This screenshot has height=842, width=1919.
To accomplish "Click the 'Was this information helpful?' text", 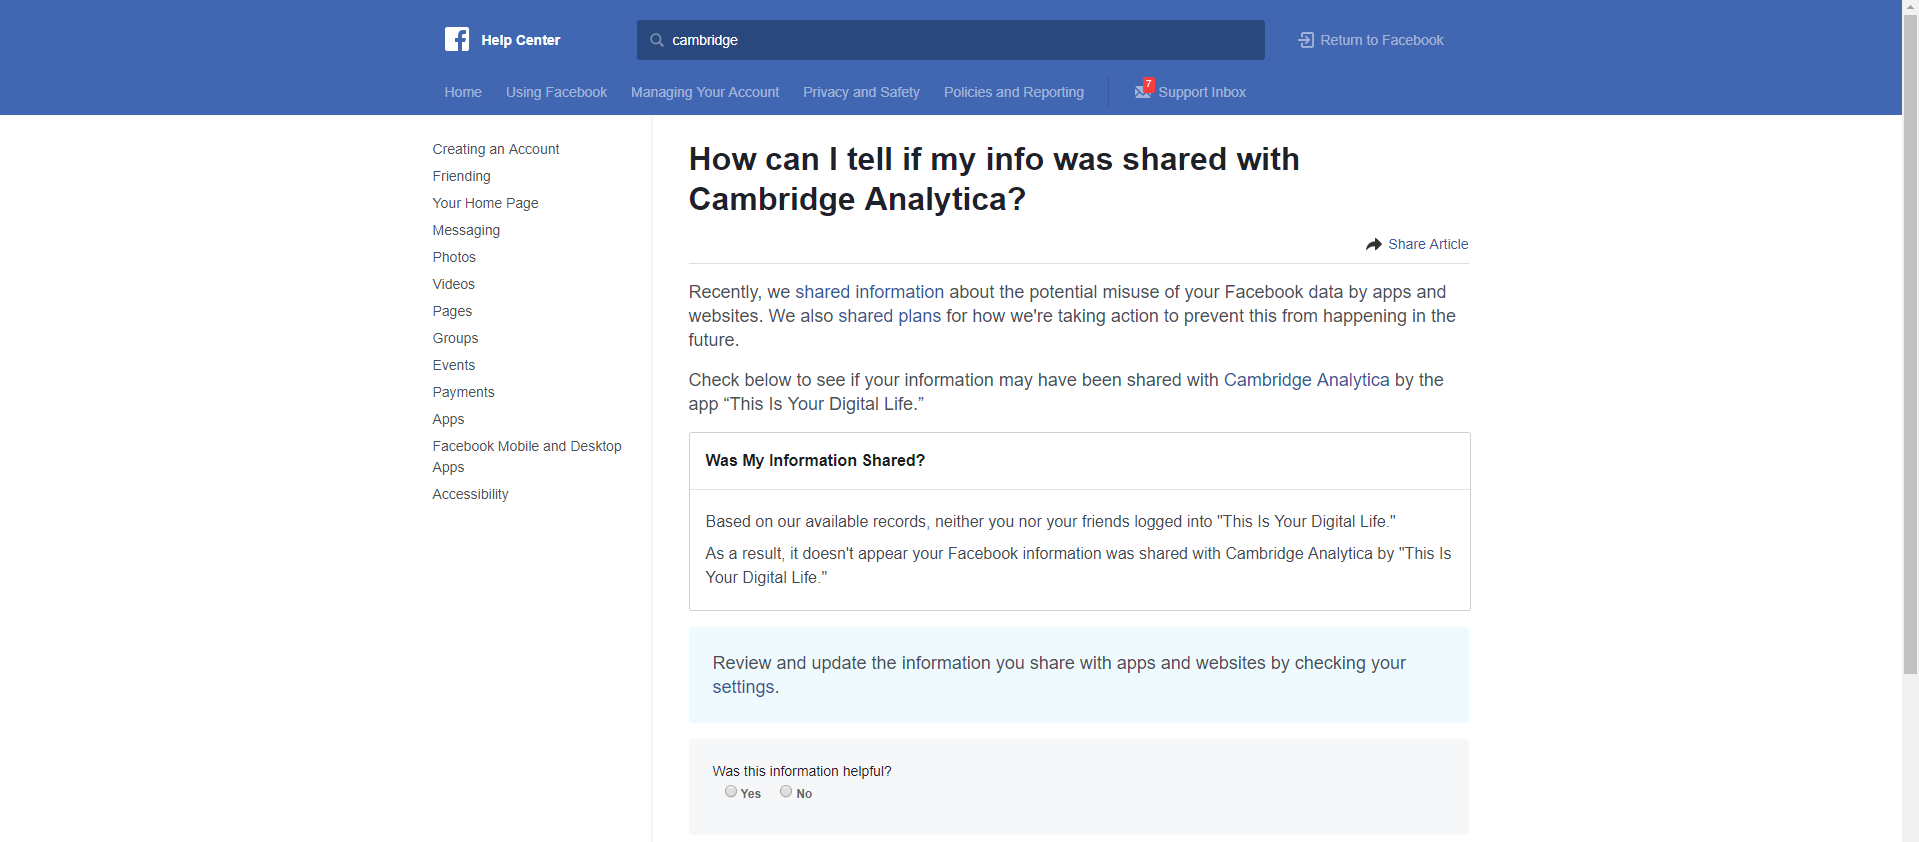I will [802, 771].
